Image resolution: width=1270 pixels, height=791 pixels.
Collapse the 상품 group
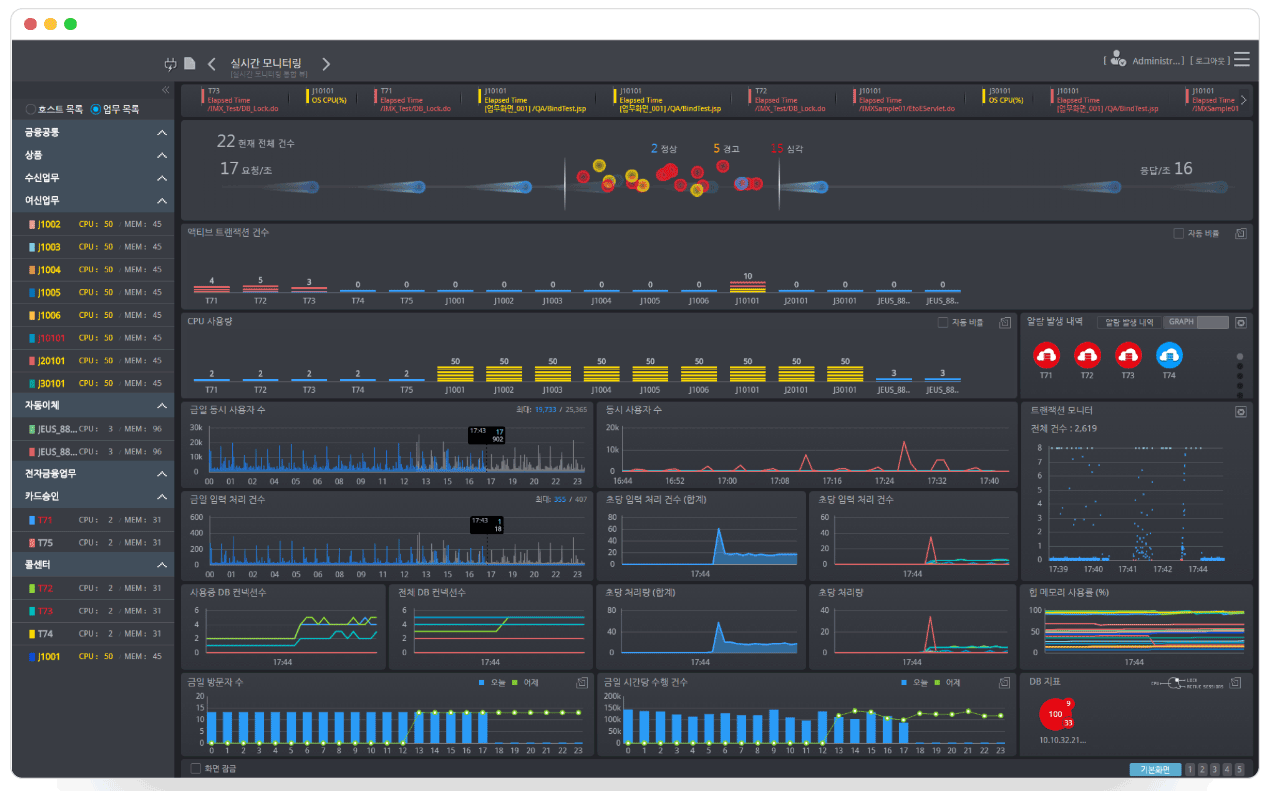pyautogui.click(x=162, y=156)
